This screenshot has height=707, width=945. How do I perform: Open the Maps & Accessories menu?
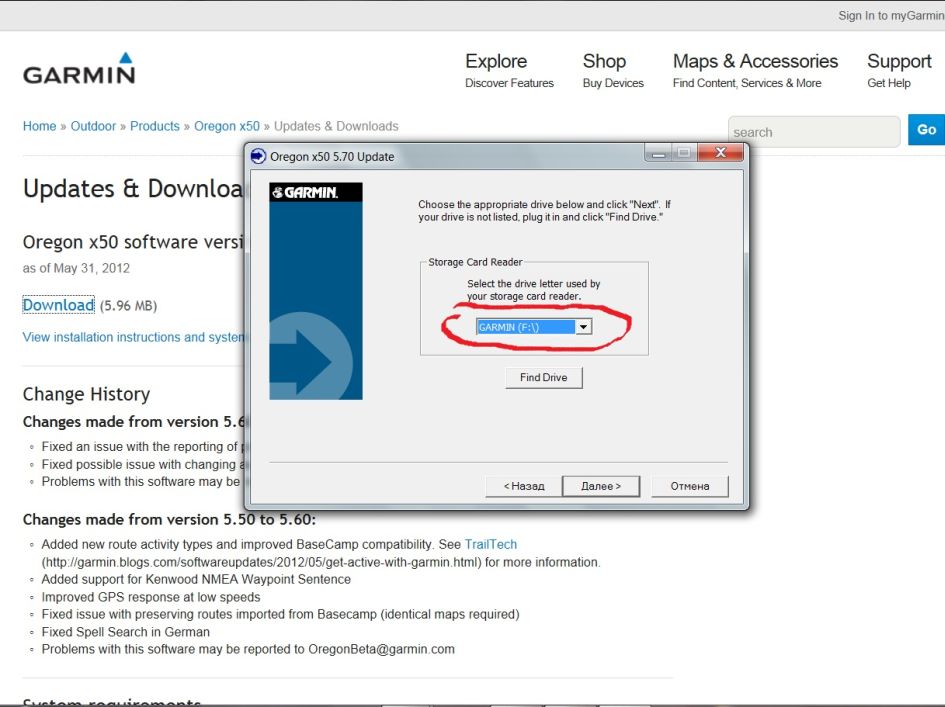pyautogui.click(x=755, y=62)
